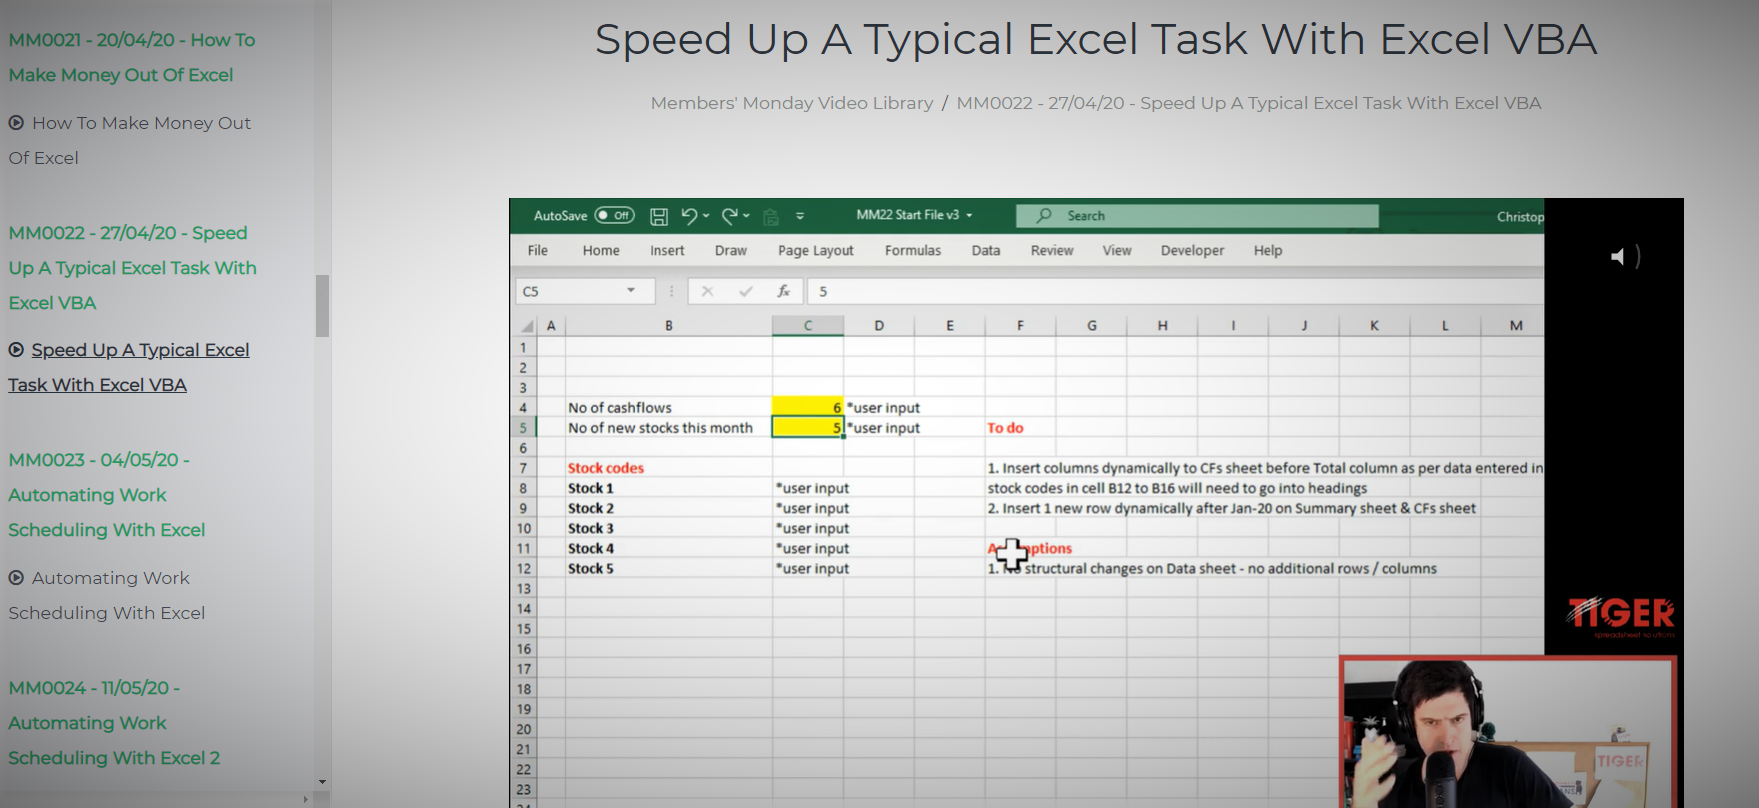Toggle the AutoSave switch

(614, 215)
